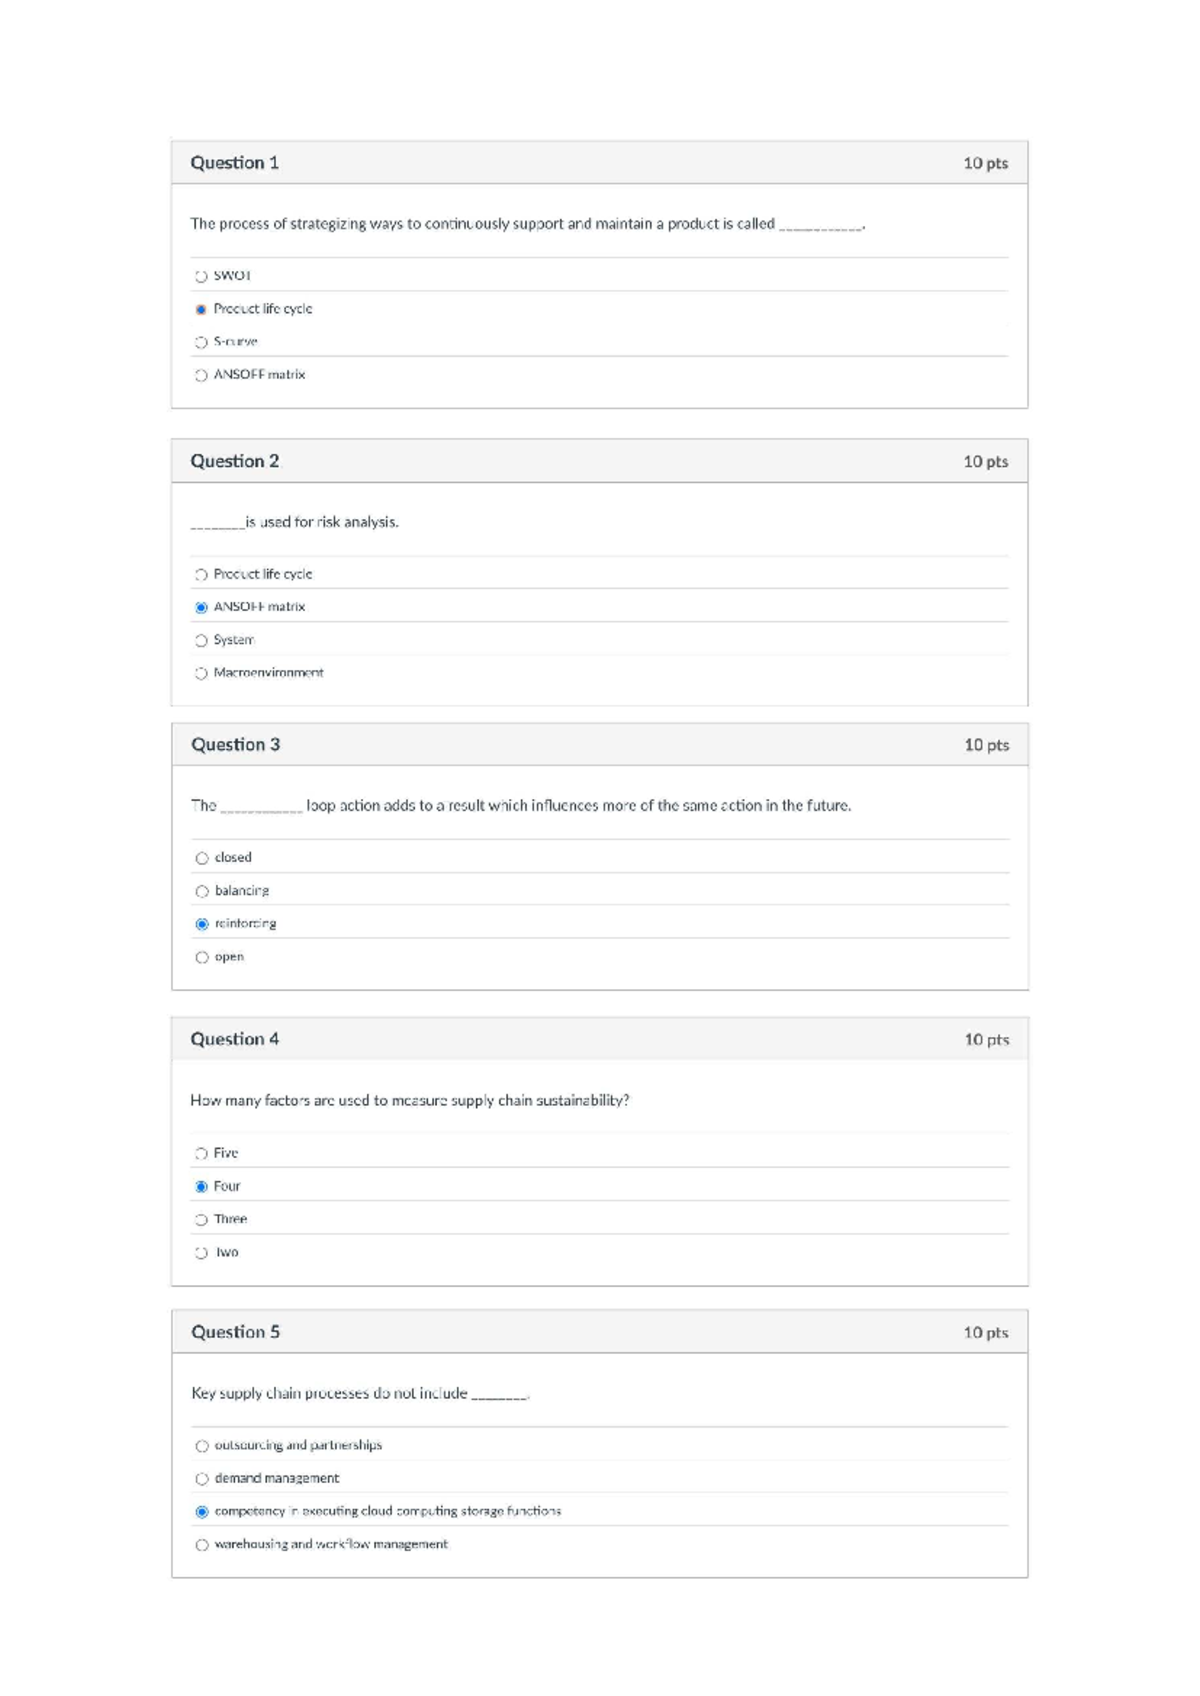Select outsourcing and partnerships option

pos(202,1446)
